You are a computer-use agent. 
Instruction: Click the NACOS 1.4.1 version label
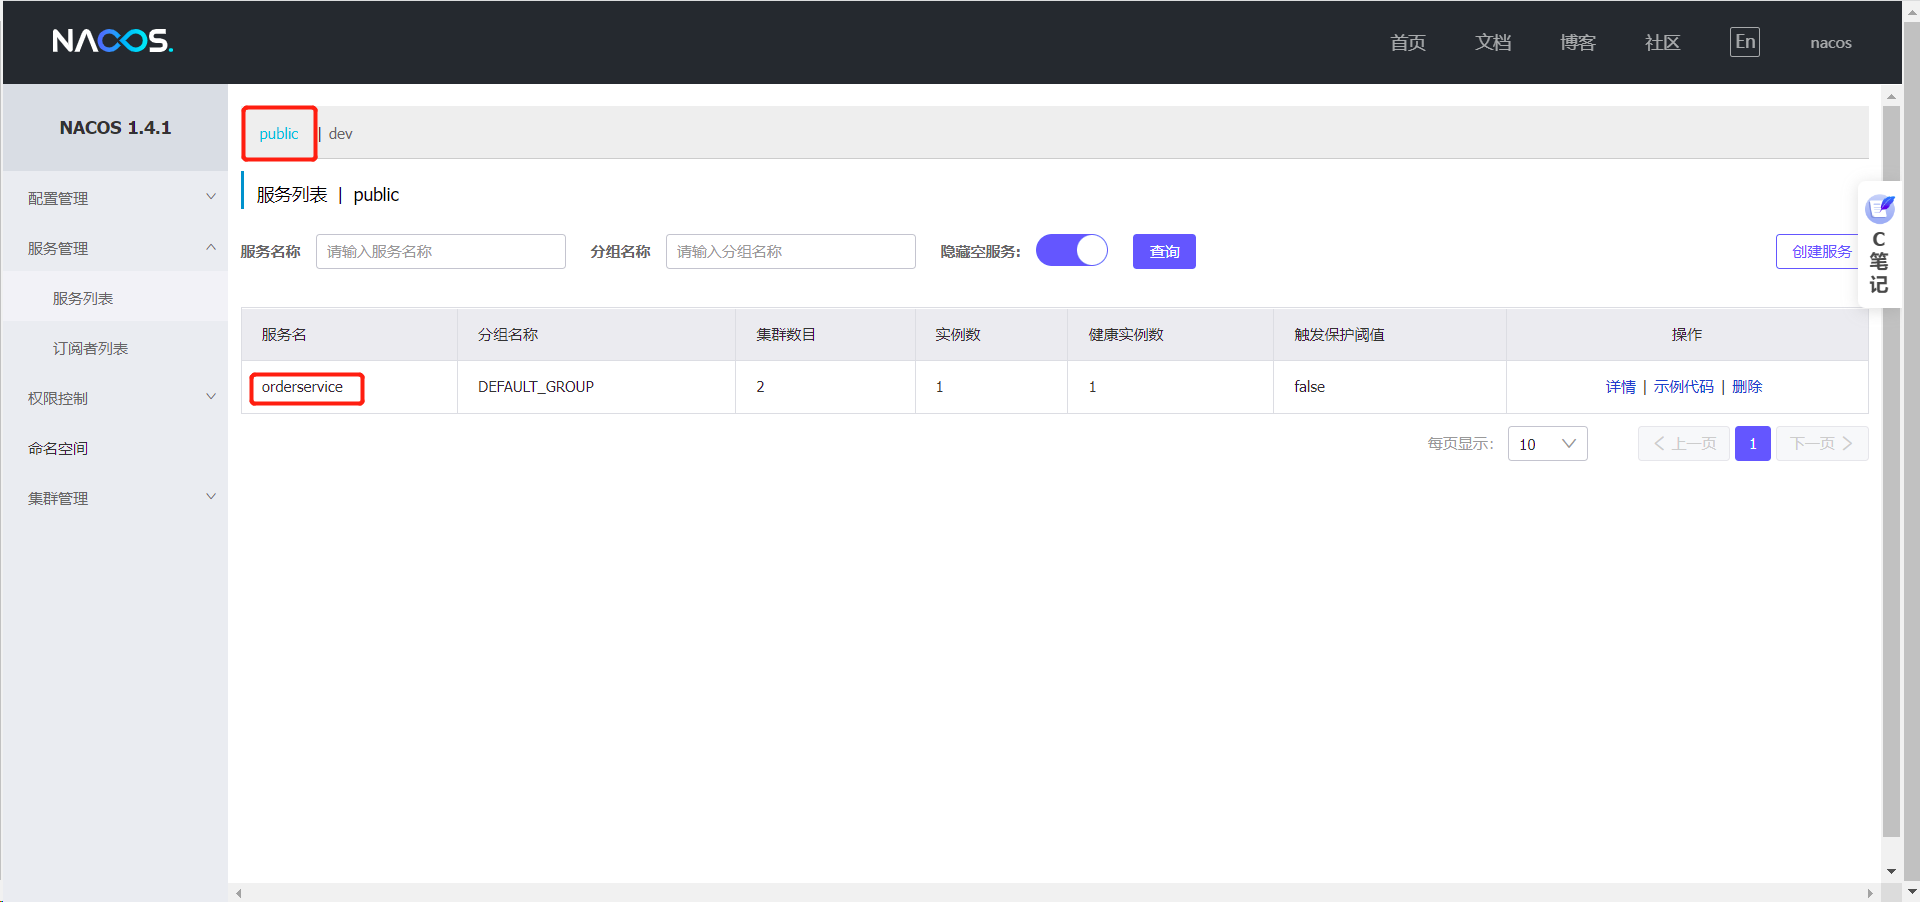115,128
